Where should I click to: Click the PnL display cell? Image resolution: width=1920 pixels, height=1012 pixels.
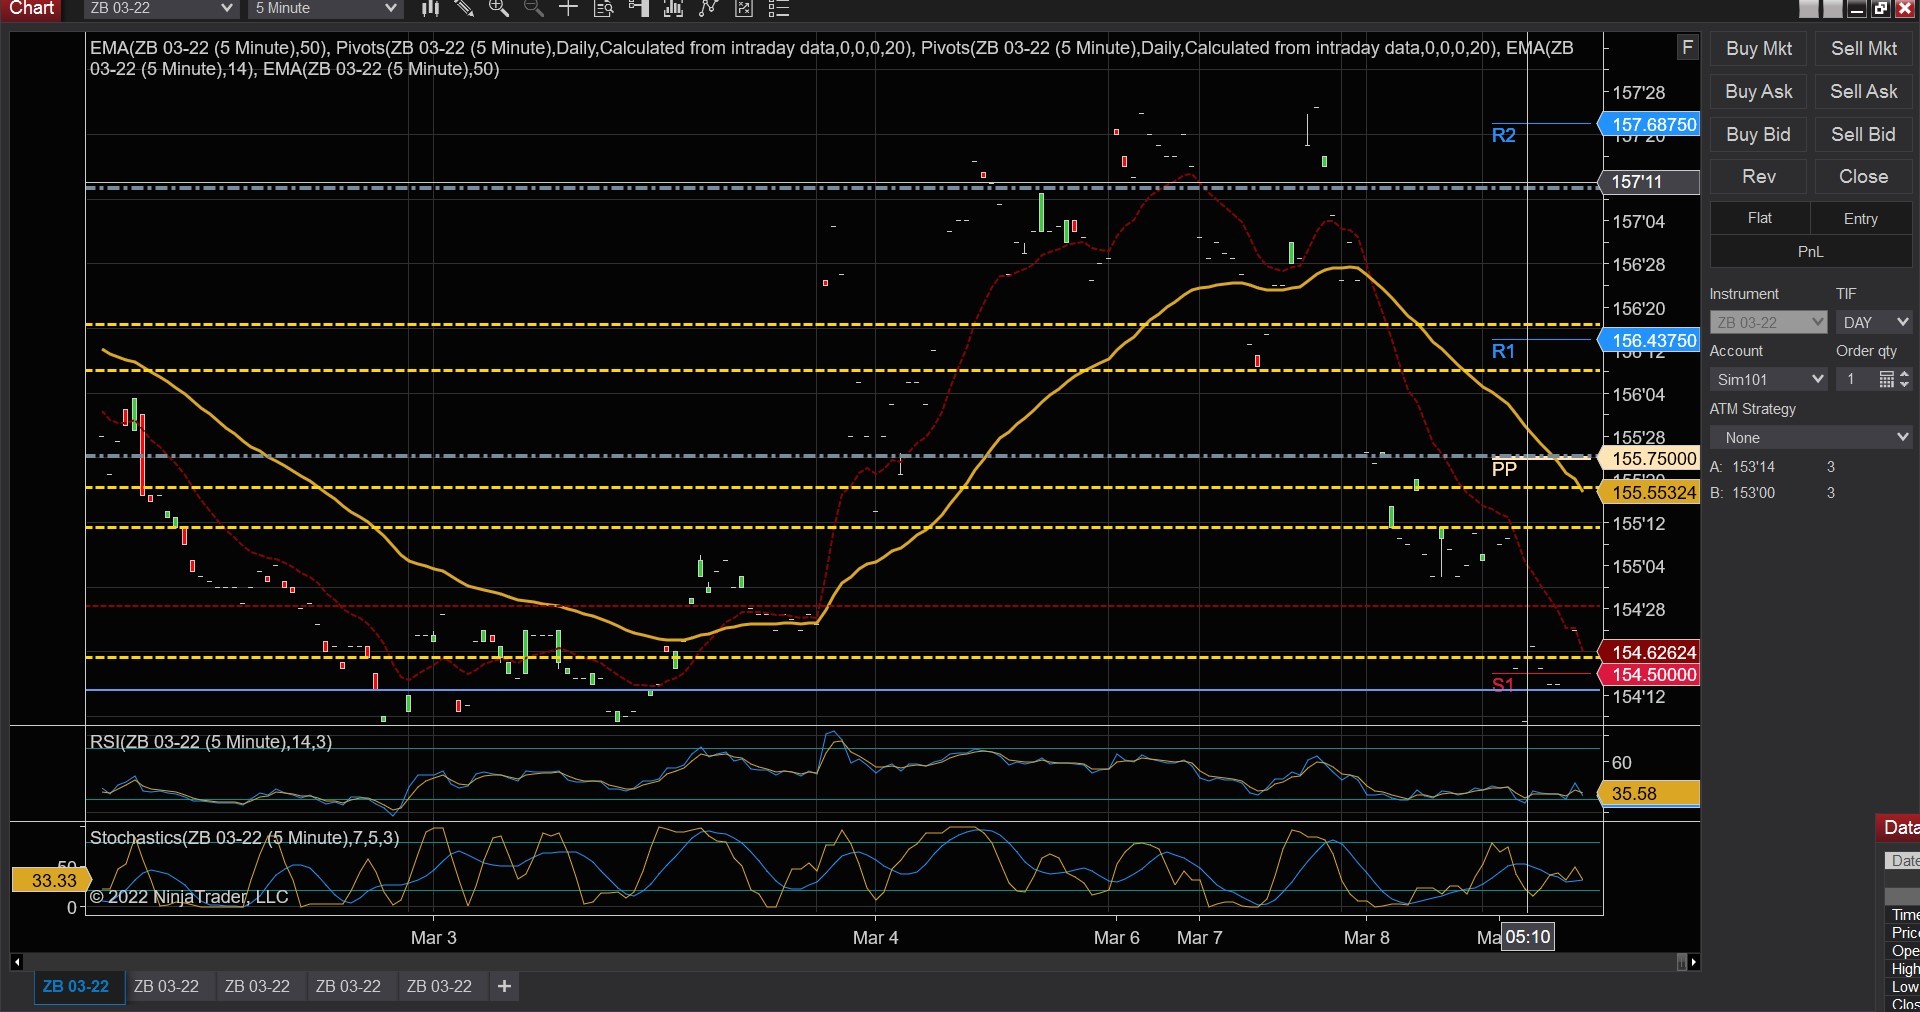point(1811,252)
